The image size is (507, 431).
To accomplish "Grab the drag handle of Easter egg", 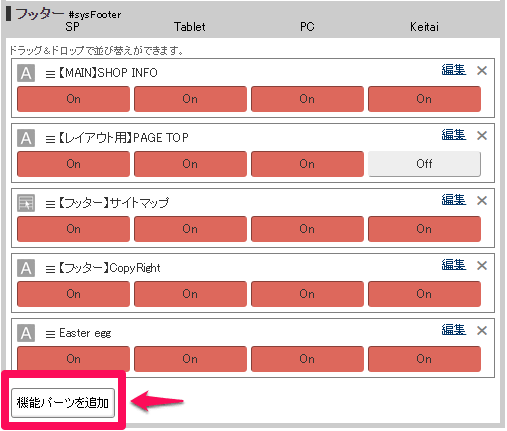I will click(x=50, y=334).
